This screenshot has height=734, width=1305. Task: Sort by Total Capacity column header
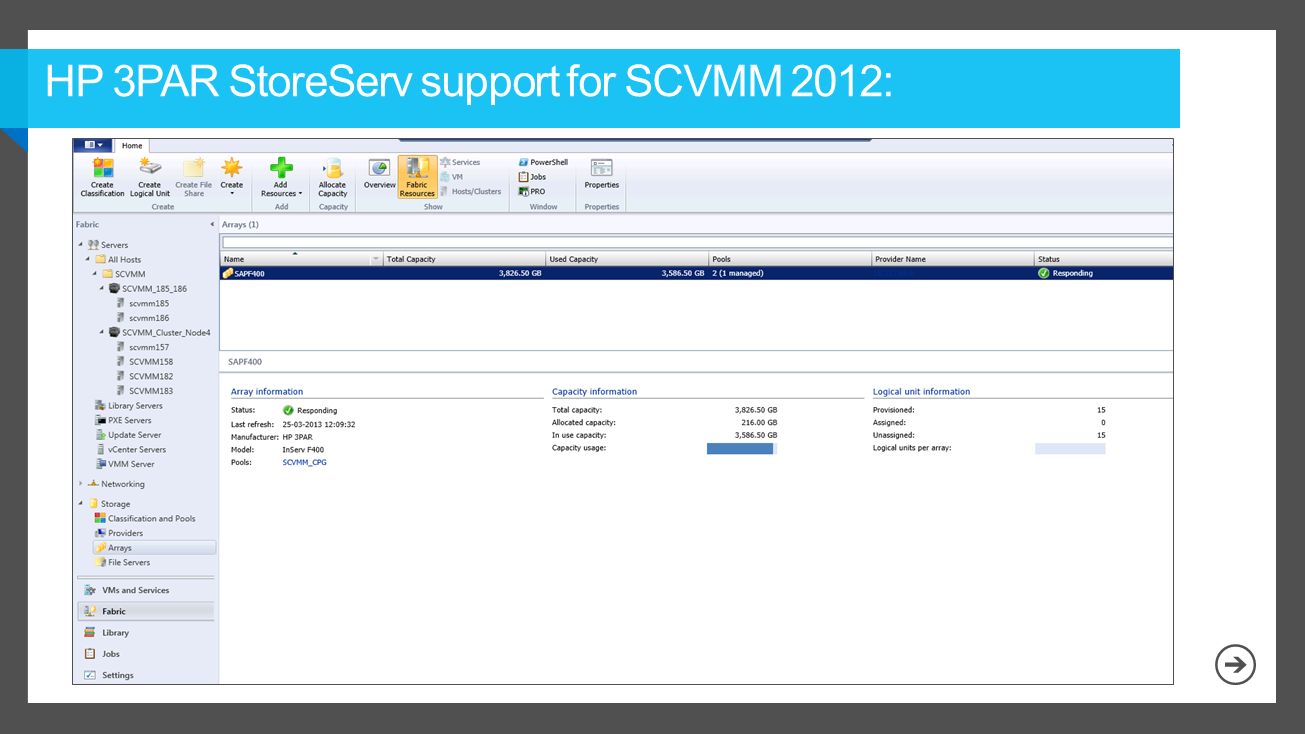click(465, 259)
